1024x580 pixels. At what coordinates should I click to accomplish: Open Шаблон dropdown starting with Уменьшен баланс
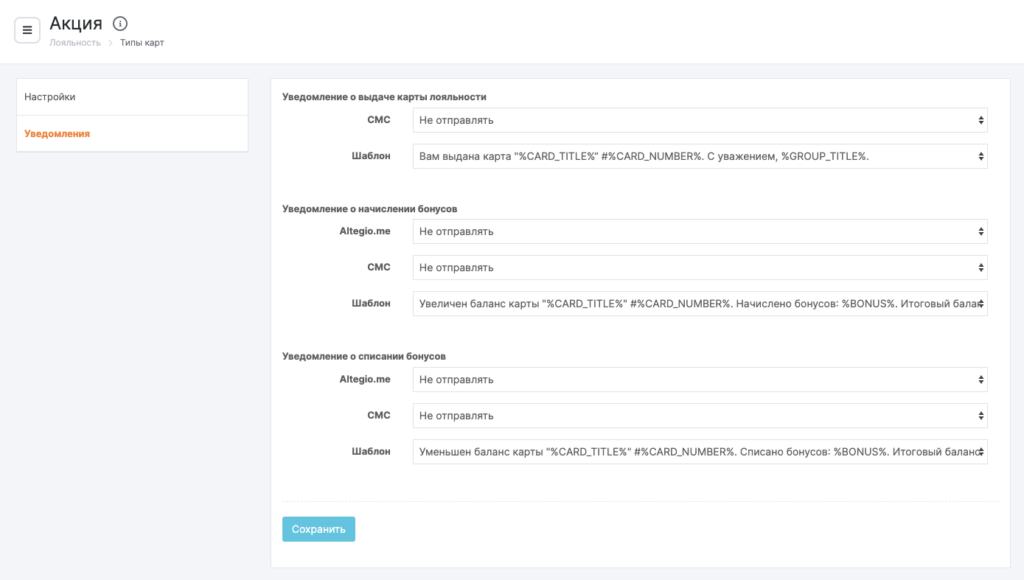[699, 452]
